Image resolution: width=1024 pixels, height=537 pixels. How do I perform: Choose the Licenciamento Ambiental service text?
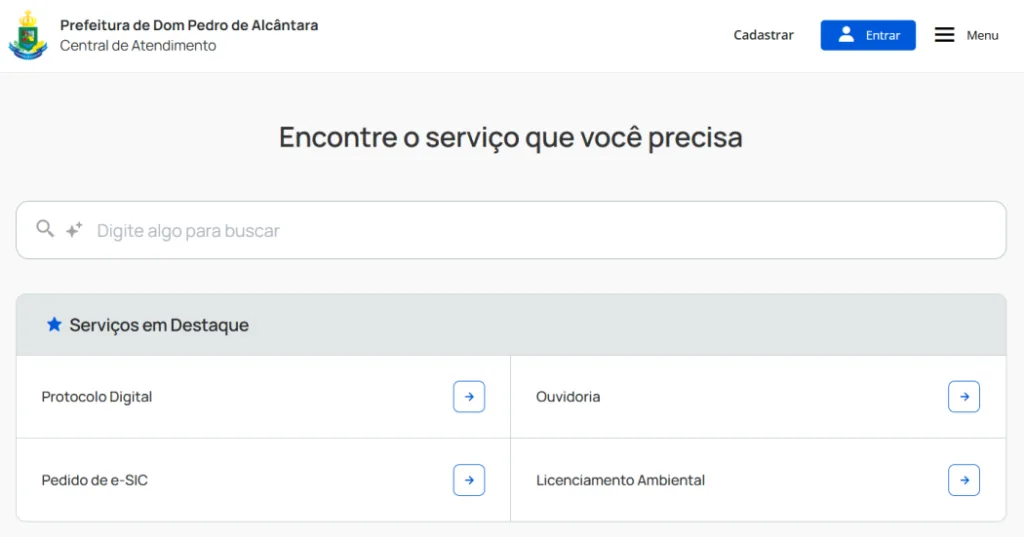(x=620, y=480)
